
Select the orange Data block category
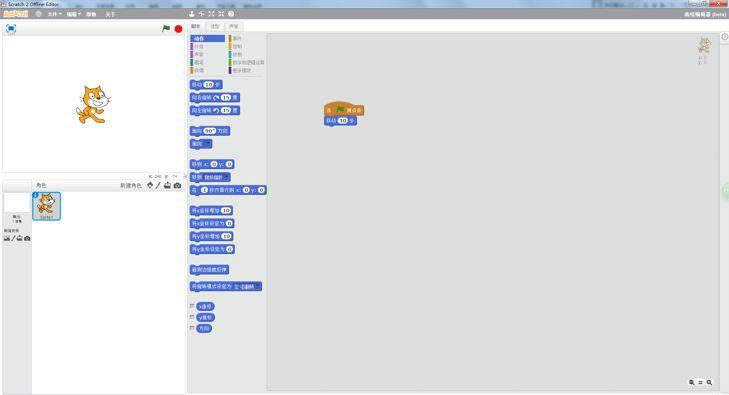[207, 70]
